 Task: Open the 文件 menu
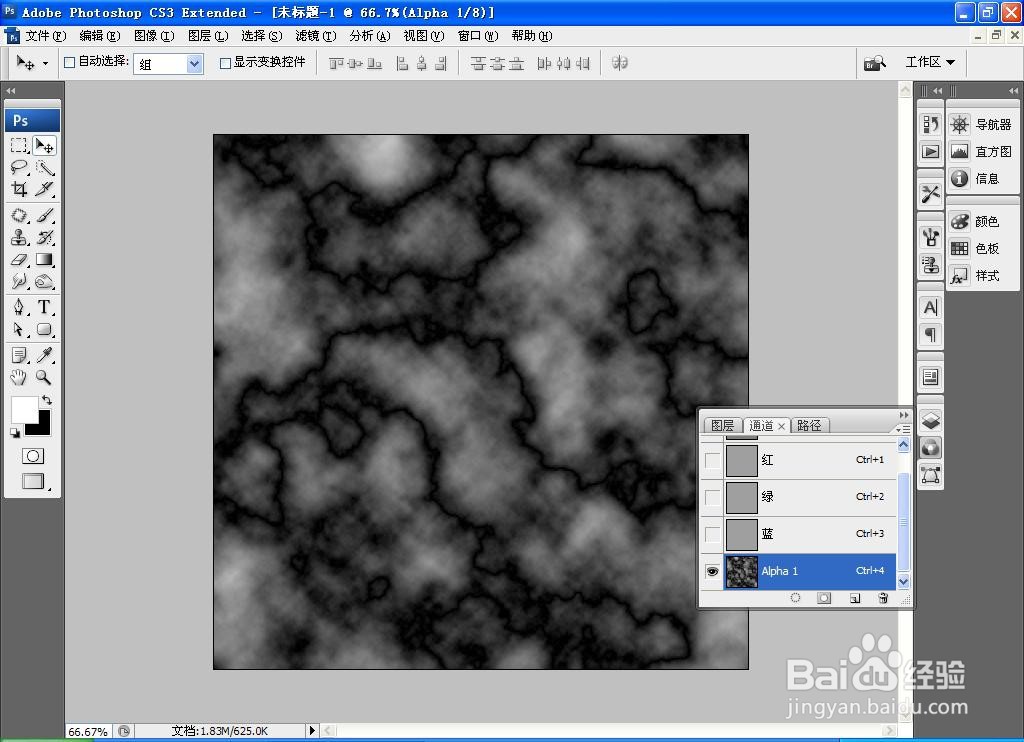coord(46,36)
